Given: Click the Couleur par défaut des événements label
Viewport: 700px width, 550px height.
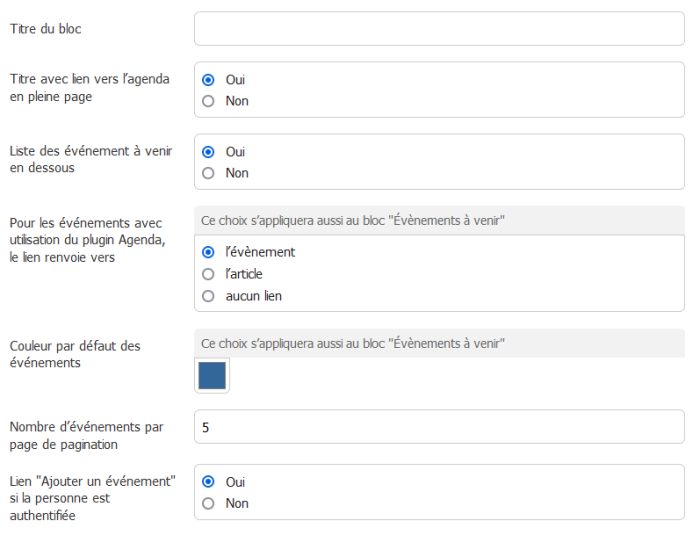Looking at the screenshot, I should coord(75,354).
